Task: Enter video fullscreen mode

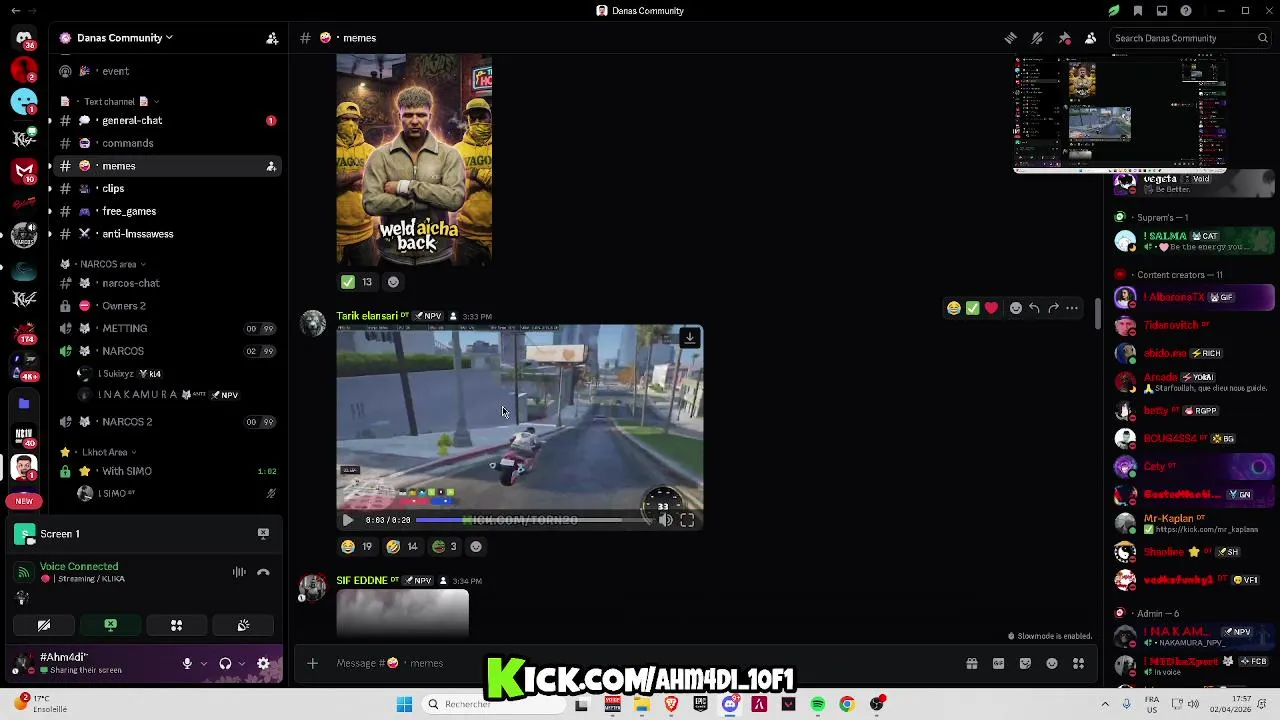Action: tap(687, 520)
